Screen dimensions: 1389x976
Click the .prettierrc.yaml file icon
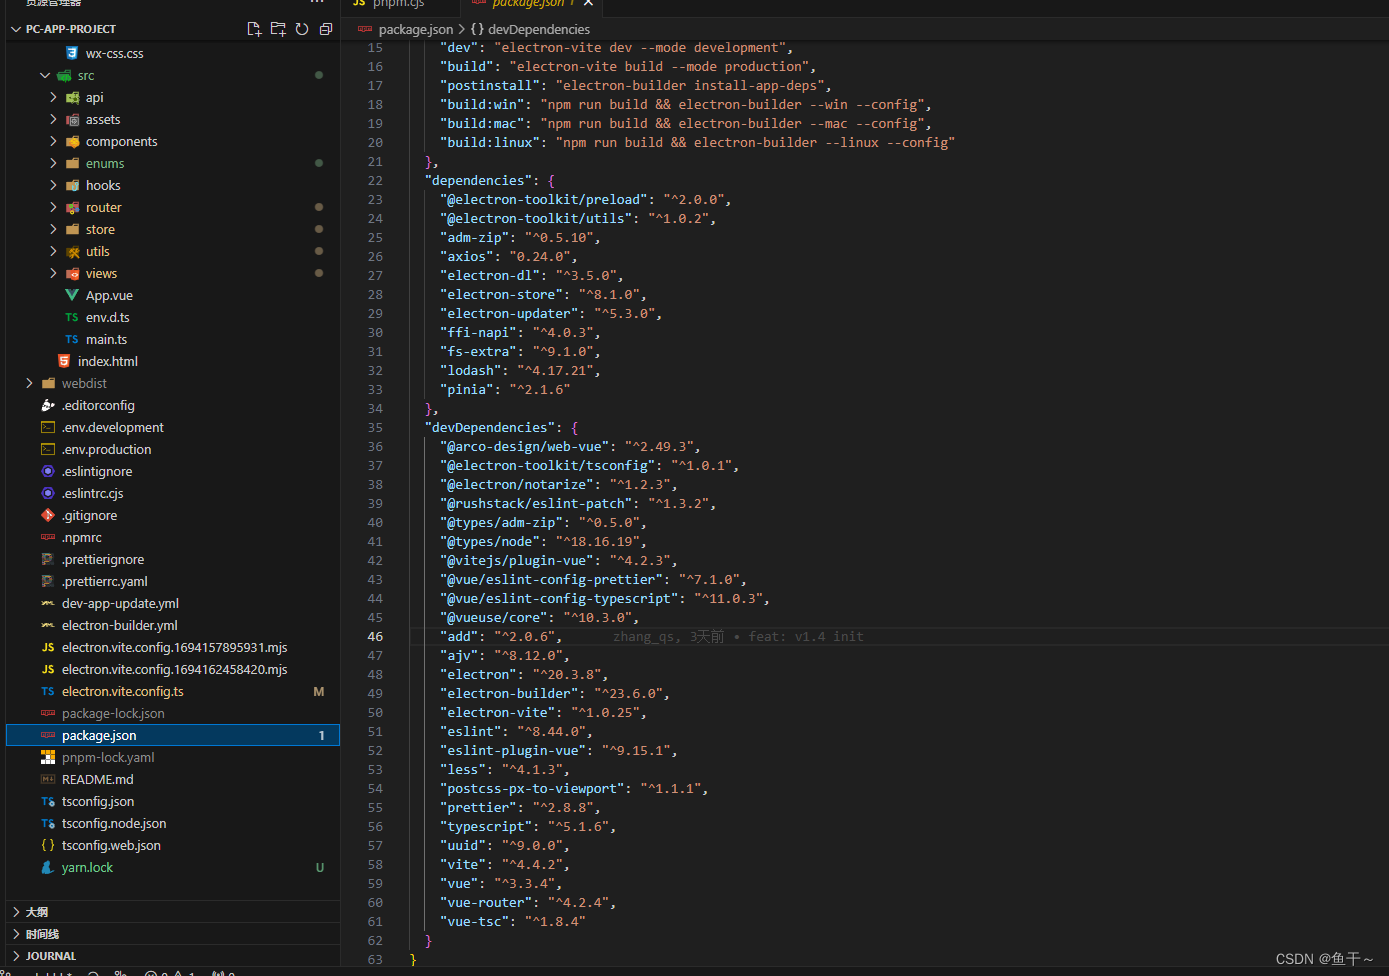pos(48,581)
